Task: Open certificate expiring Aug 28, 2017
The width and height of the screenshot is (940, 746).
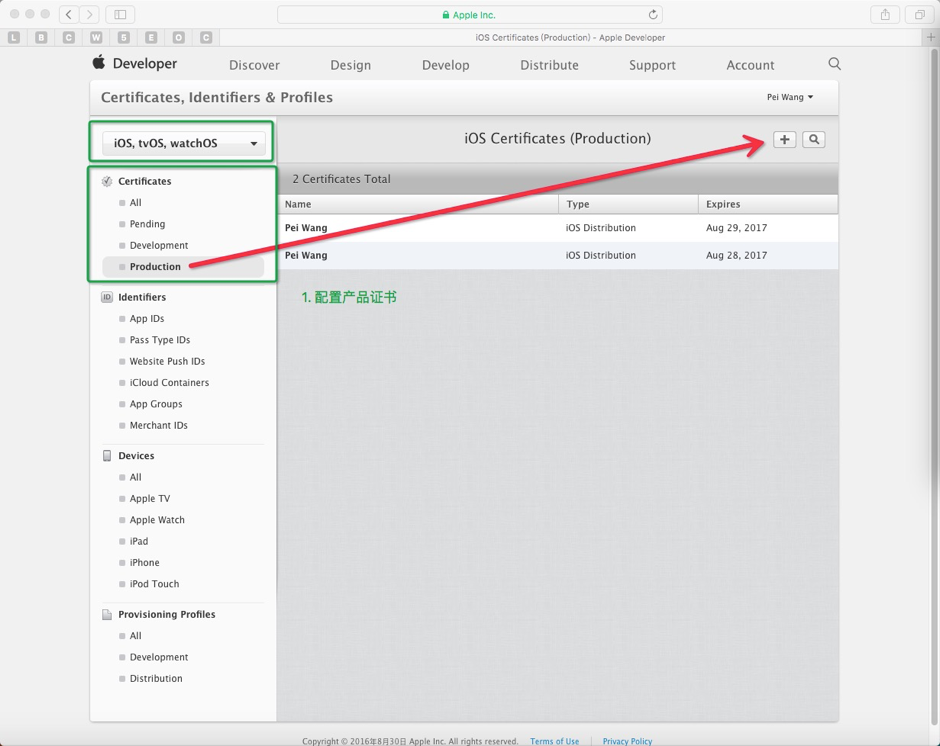Action: coord(558,255)
